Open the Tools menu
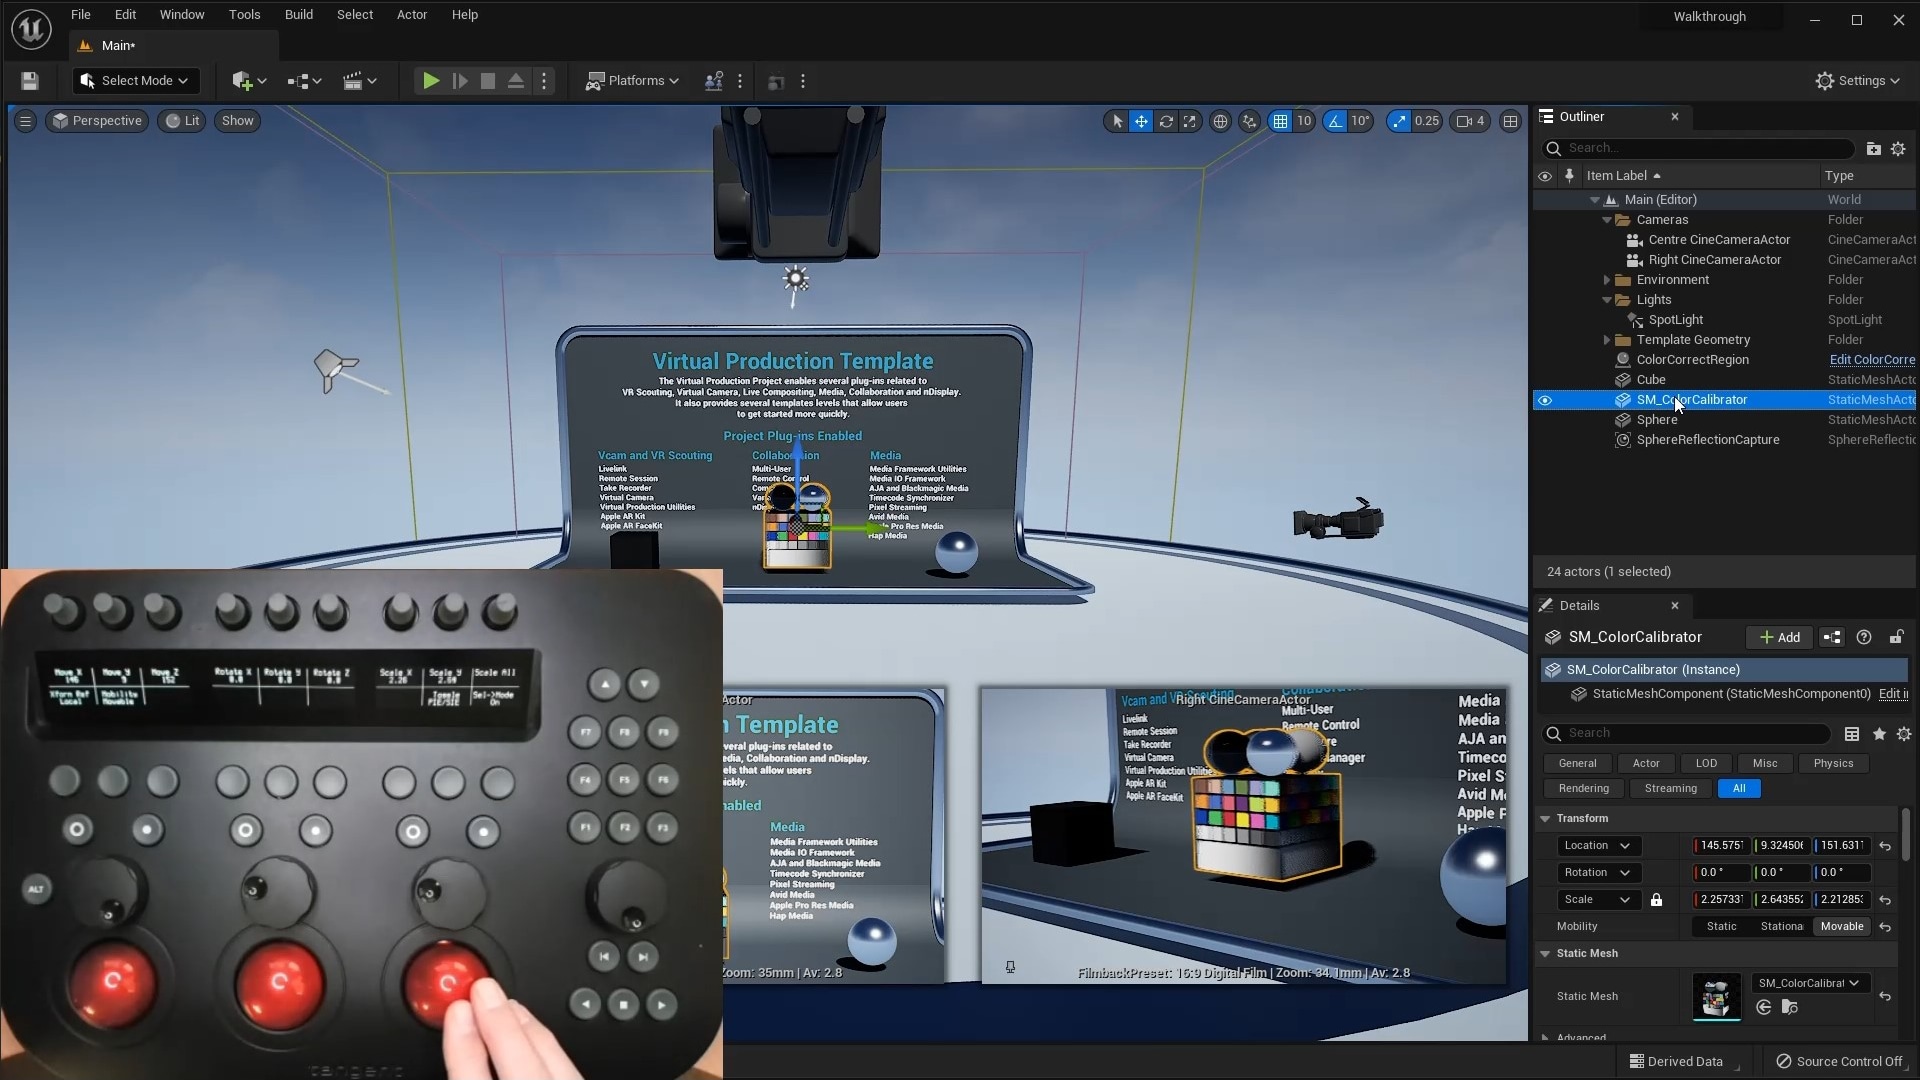Viewport: 1920px width, 1080px height. pos(244,15)
